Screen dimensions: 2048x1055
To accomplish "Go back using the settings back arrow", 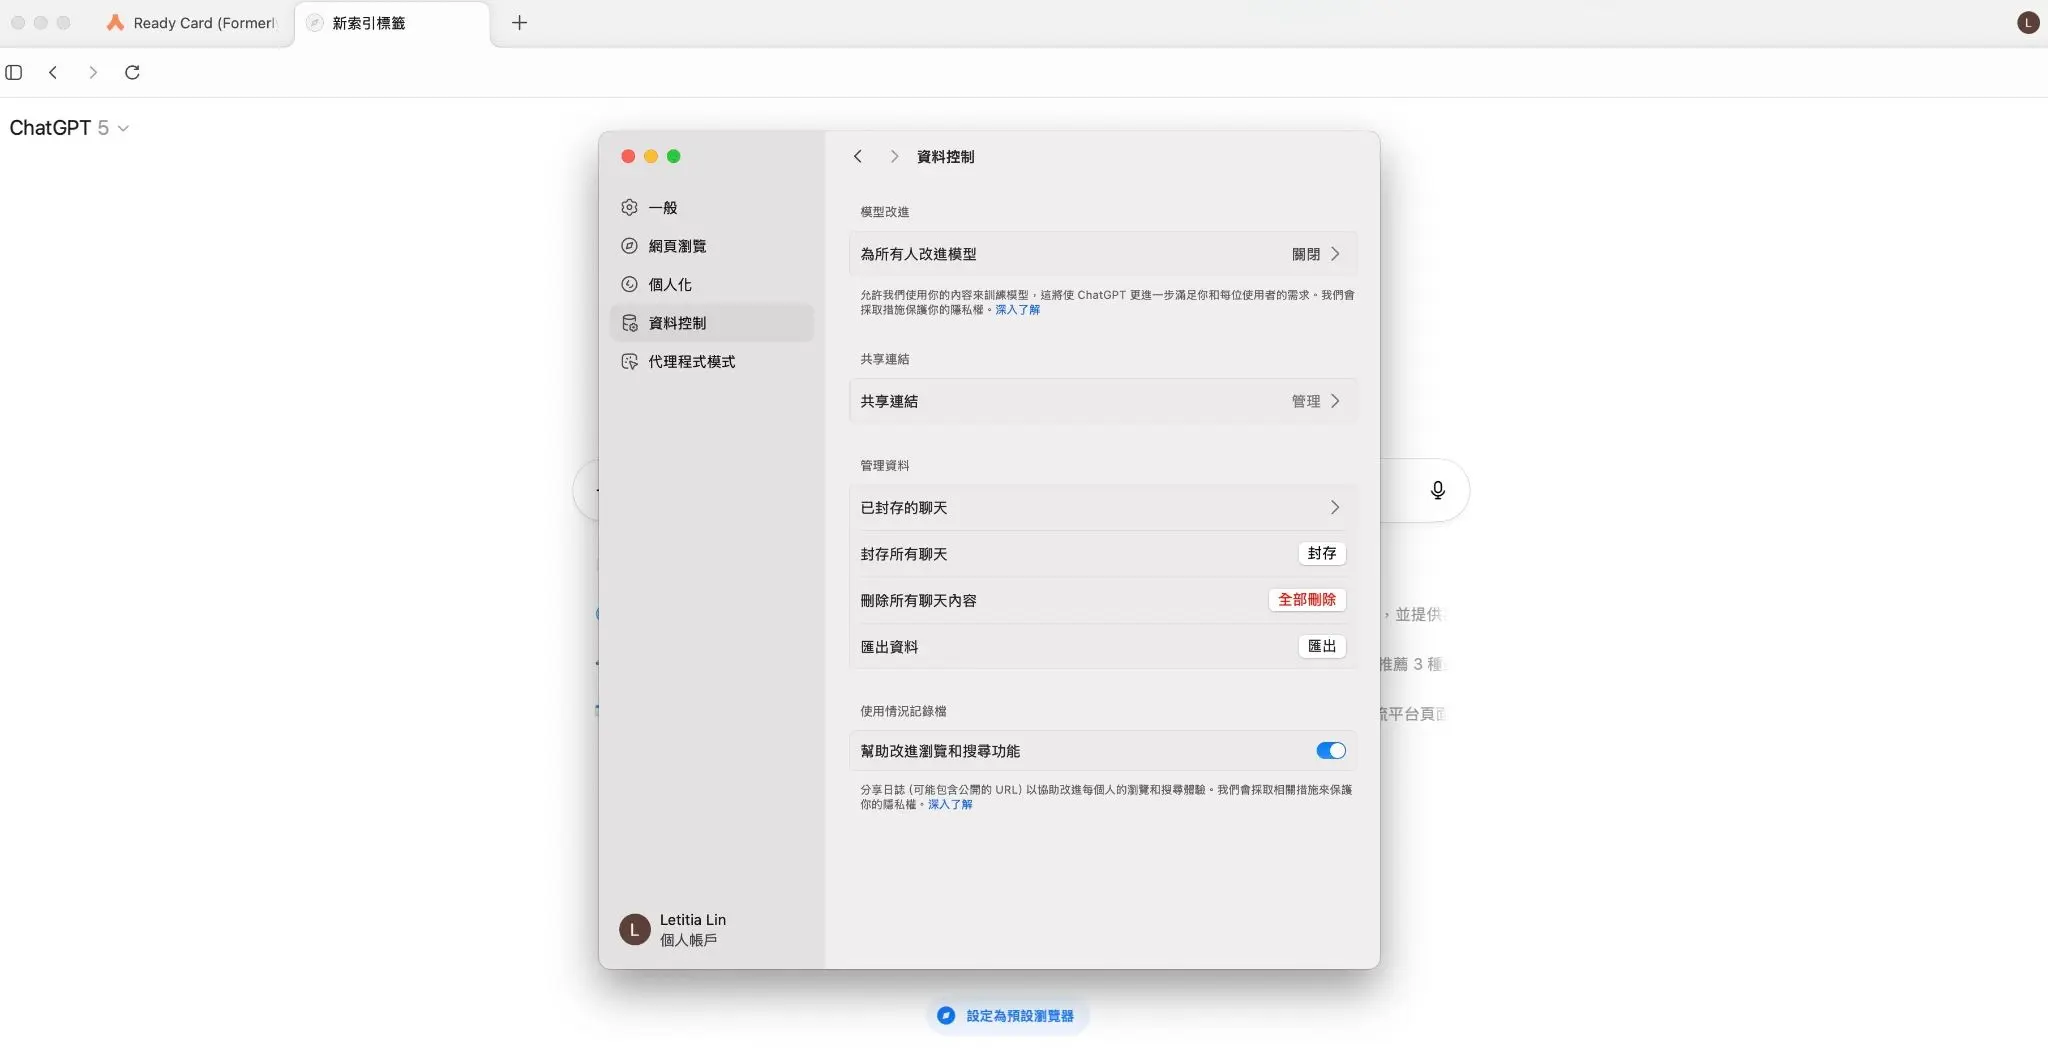I will point(858,156).
